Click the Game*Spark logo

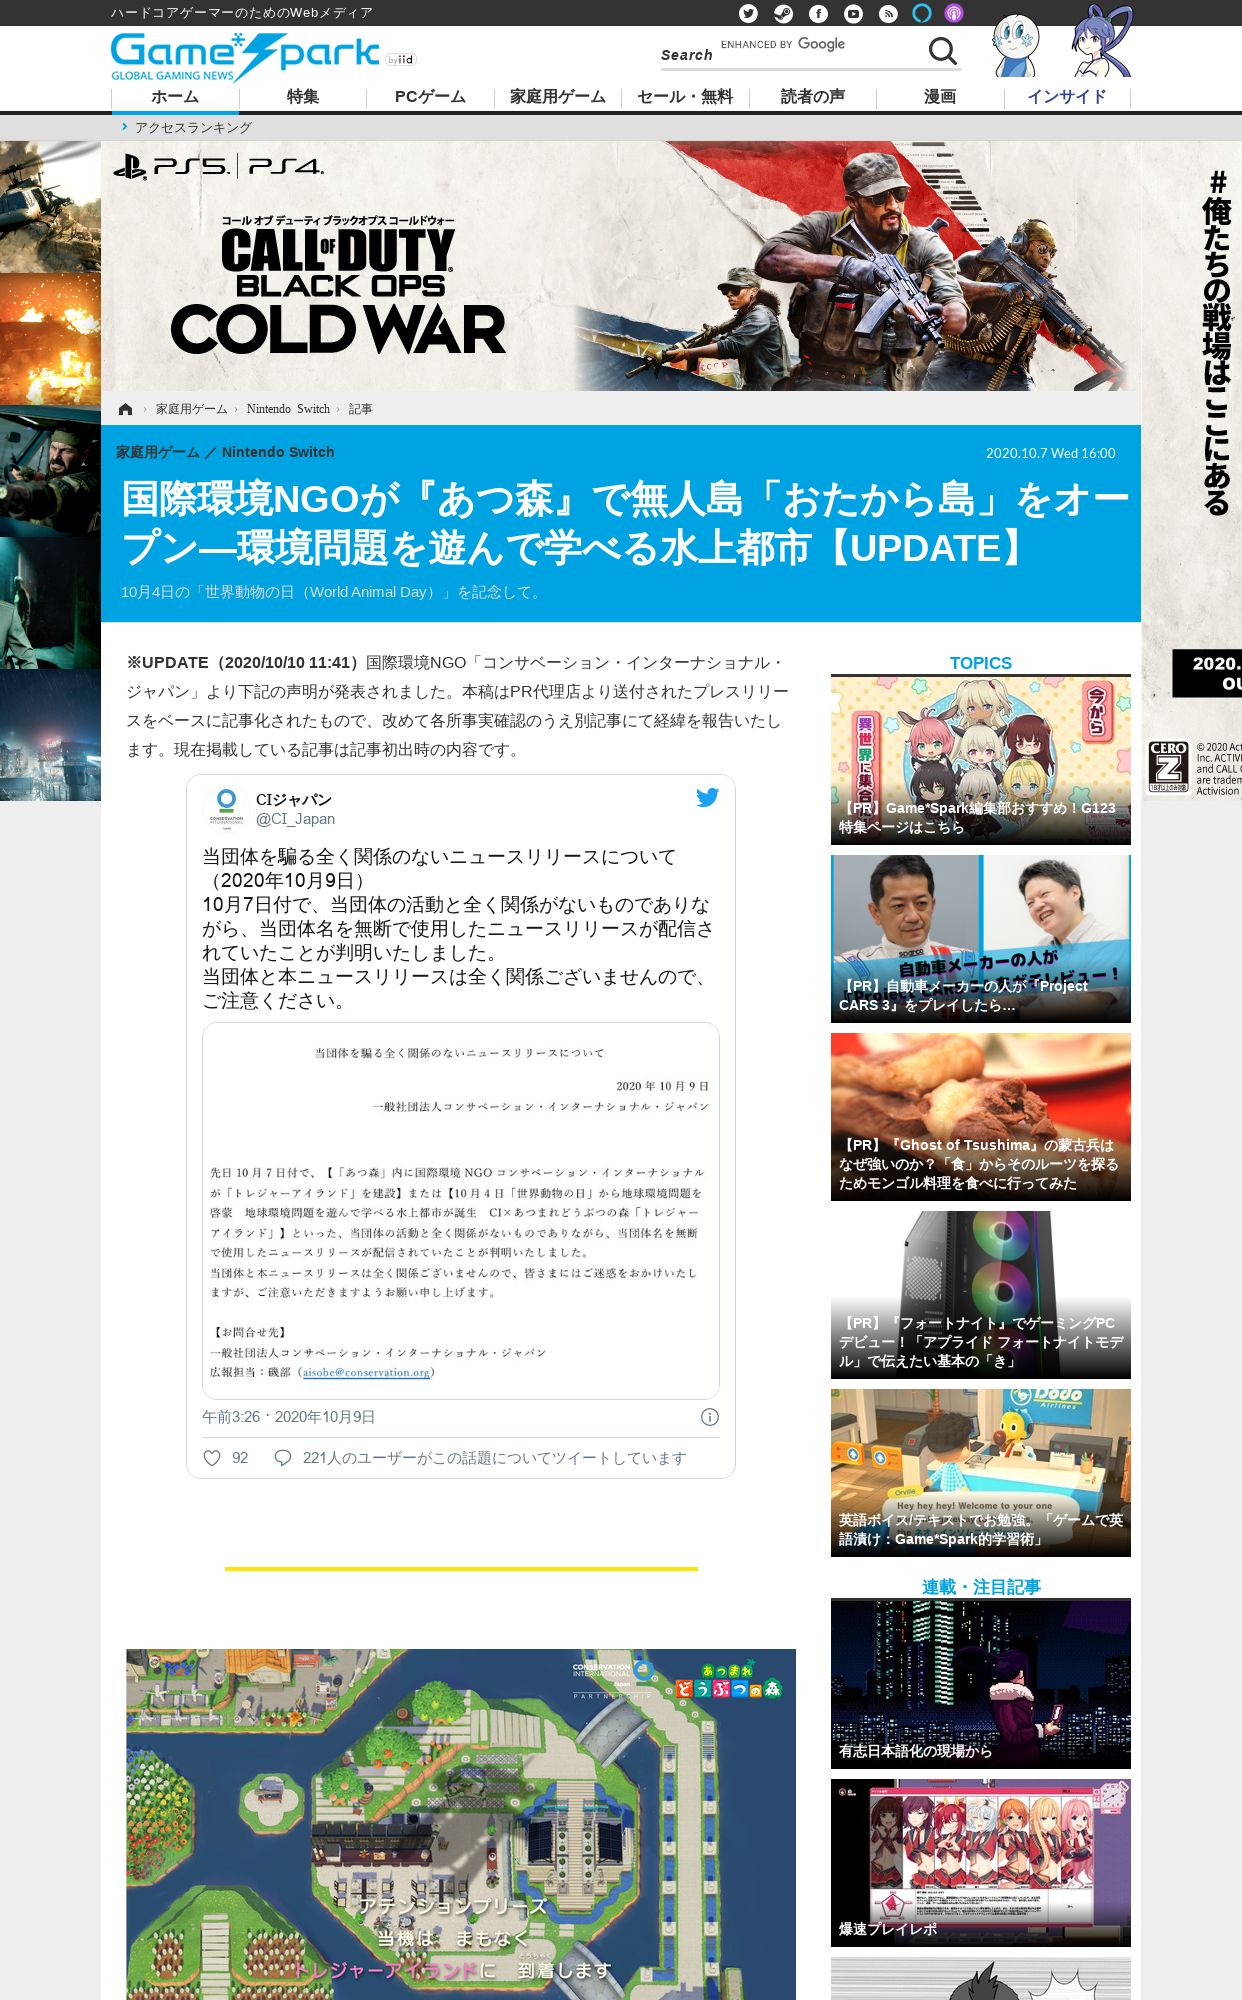pos(245,57)
